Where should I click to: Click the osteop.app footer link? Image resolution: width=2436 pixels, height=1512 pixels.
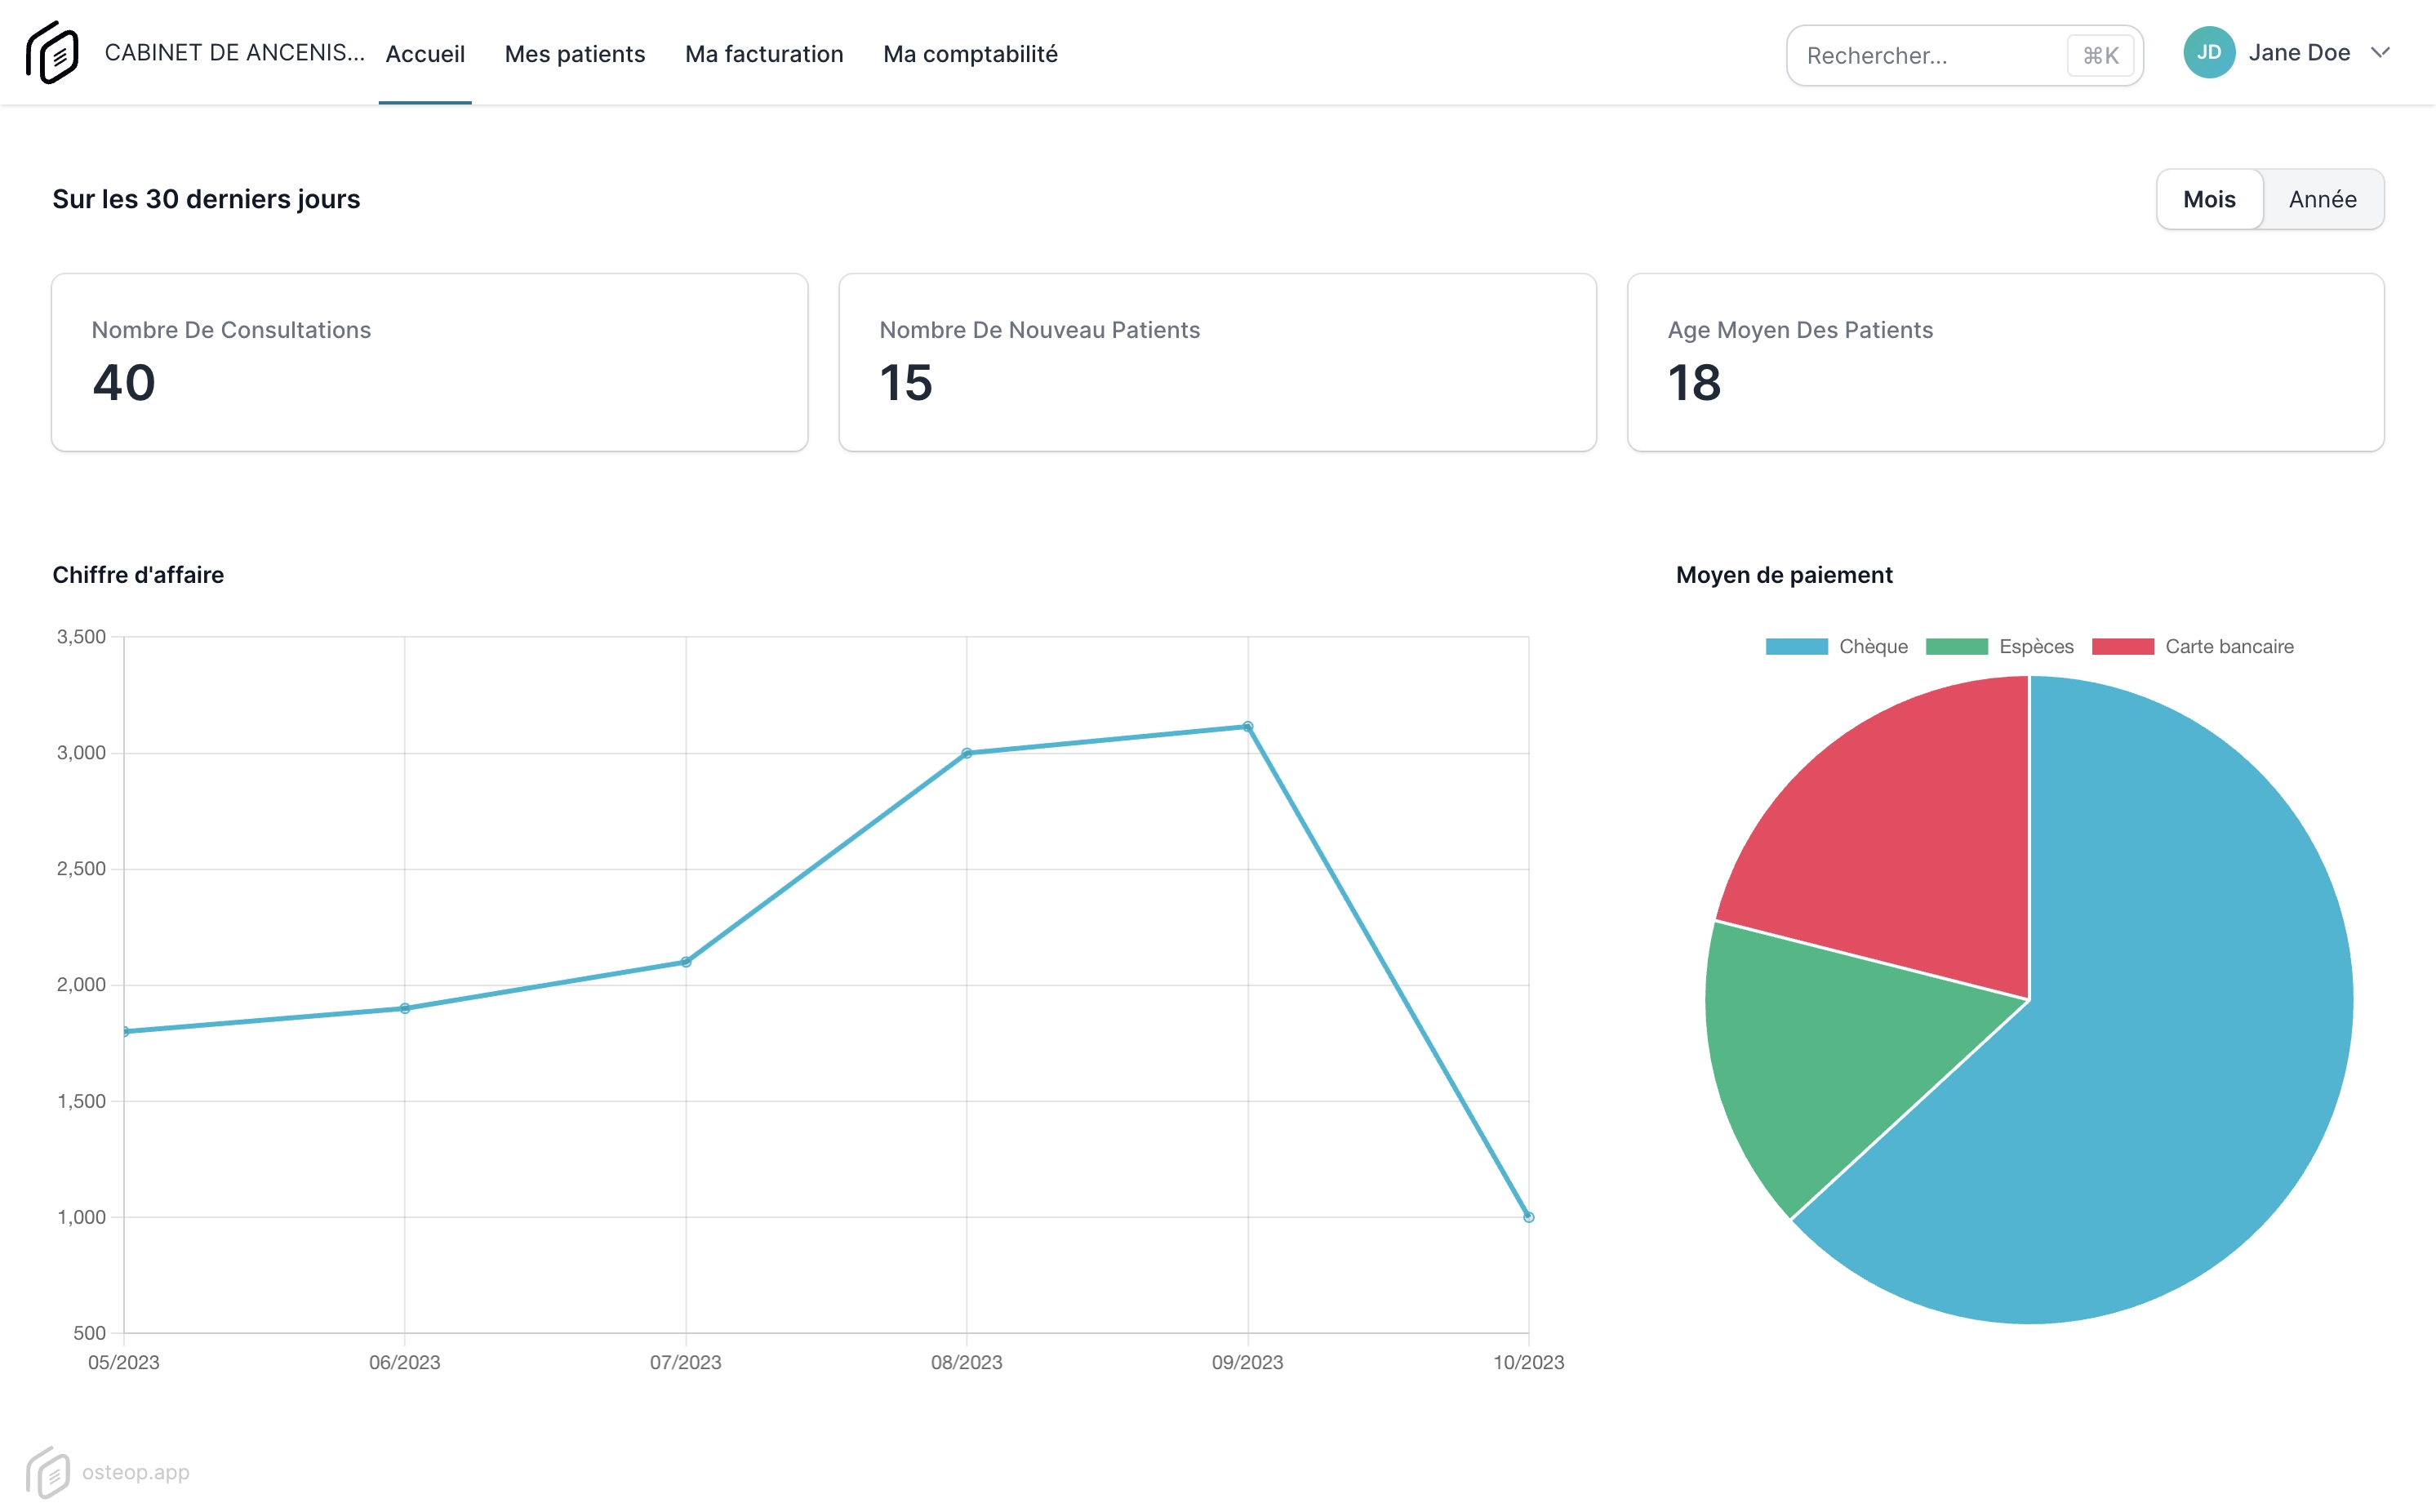tap(136, 1472)
